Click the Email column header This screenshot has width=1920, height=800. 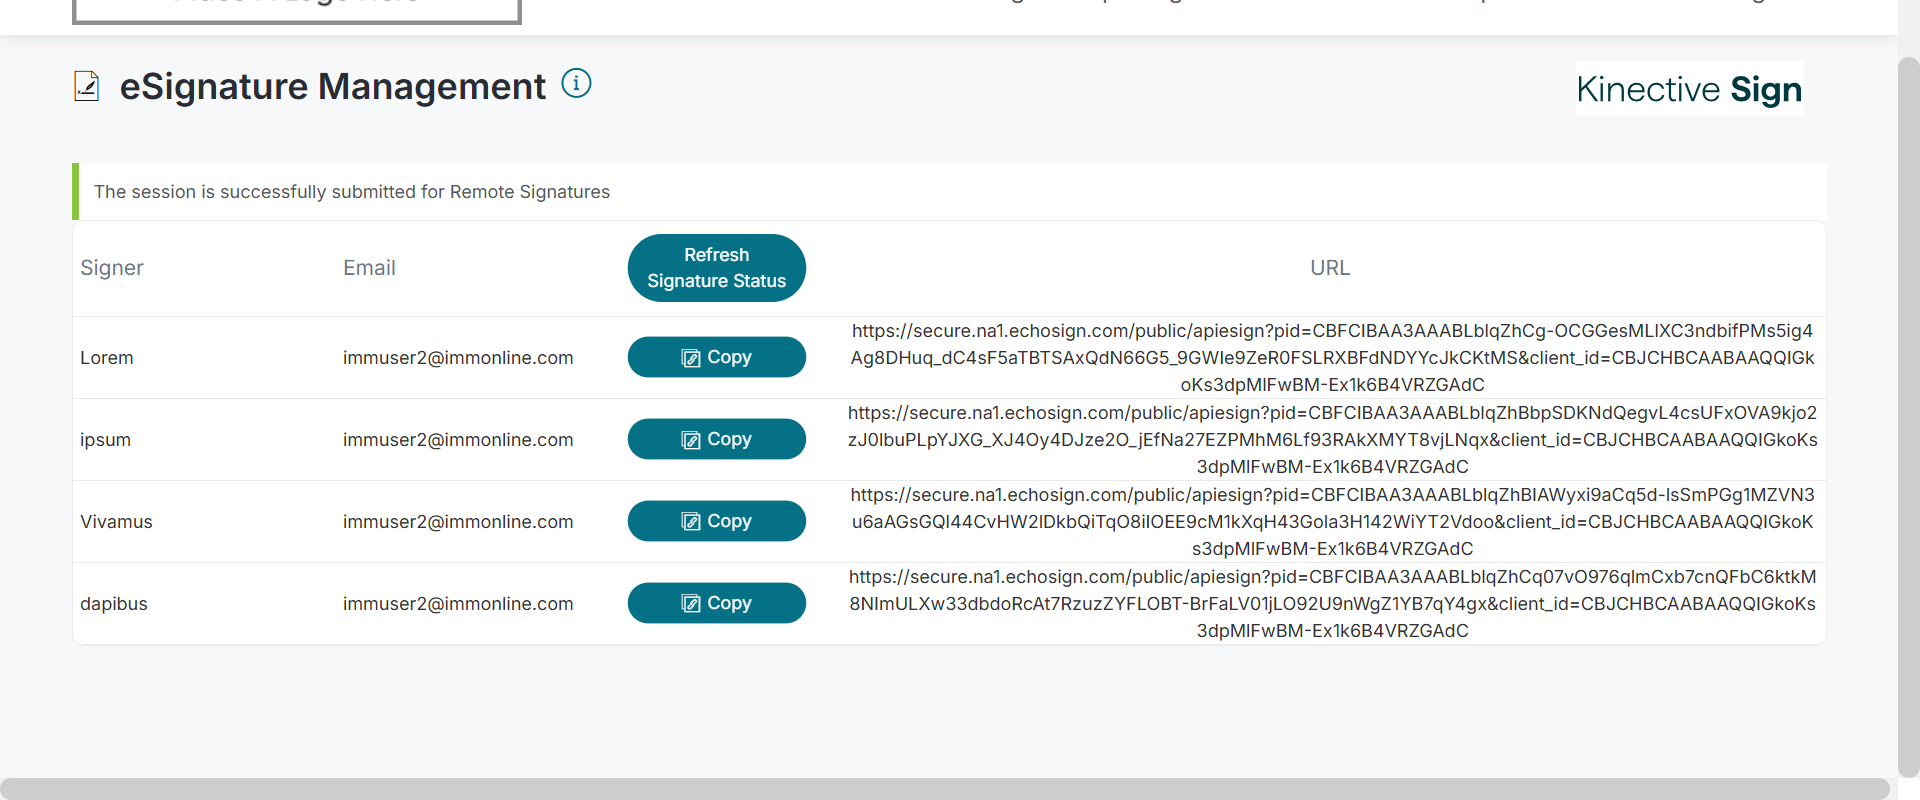tap(369, 268)
